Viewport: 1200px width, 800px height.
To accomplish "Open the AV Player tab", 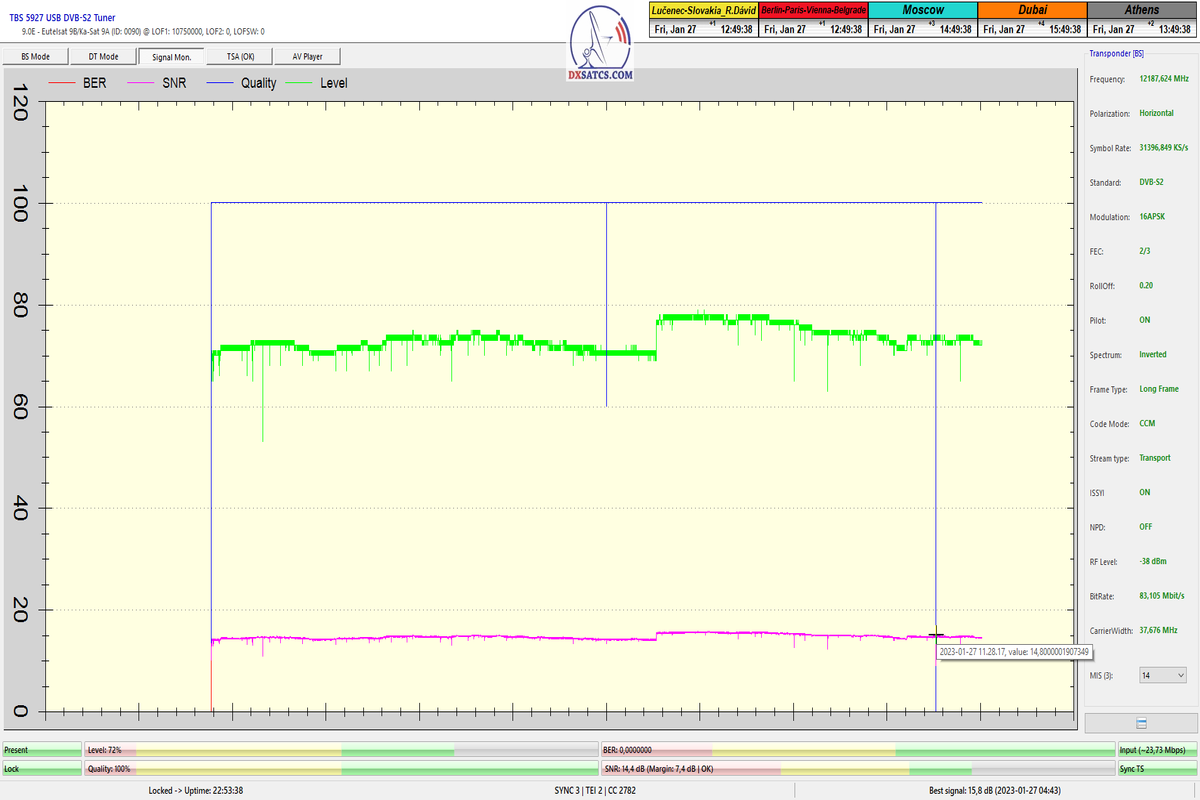I will point(309,57).
